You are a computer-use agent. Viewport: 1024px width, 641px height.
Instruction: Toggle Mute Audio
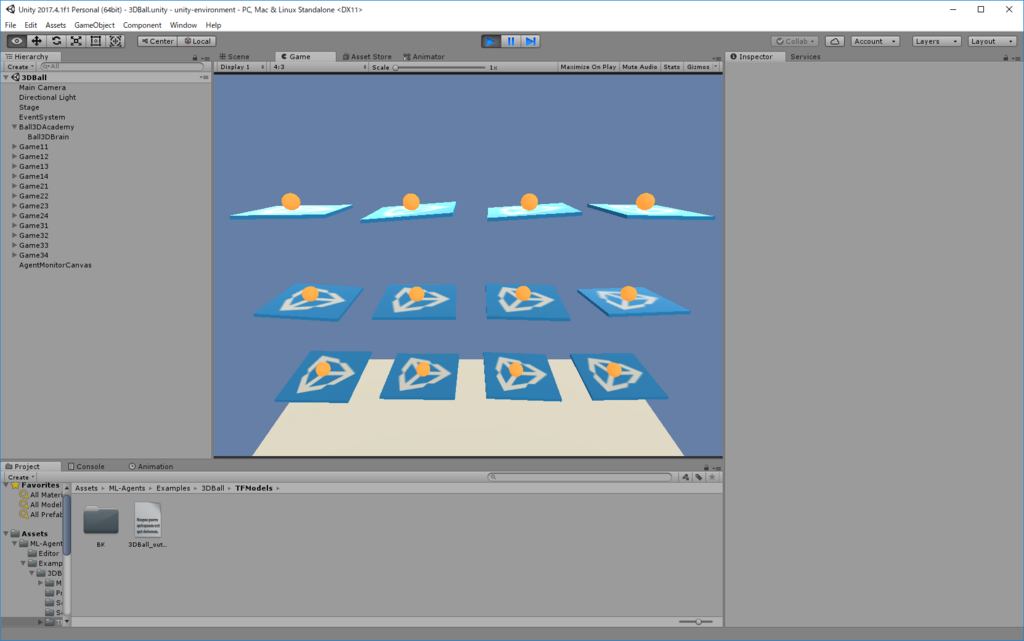(639, 67)
